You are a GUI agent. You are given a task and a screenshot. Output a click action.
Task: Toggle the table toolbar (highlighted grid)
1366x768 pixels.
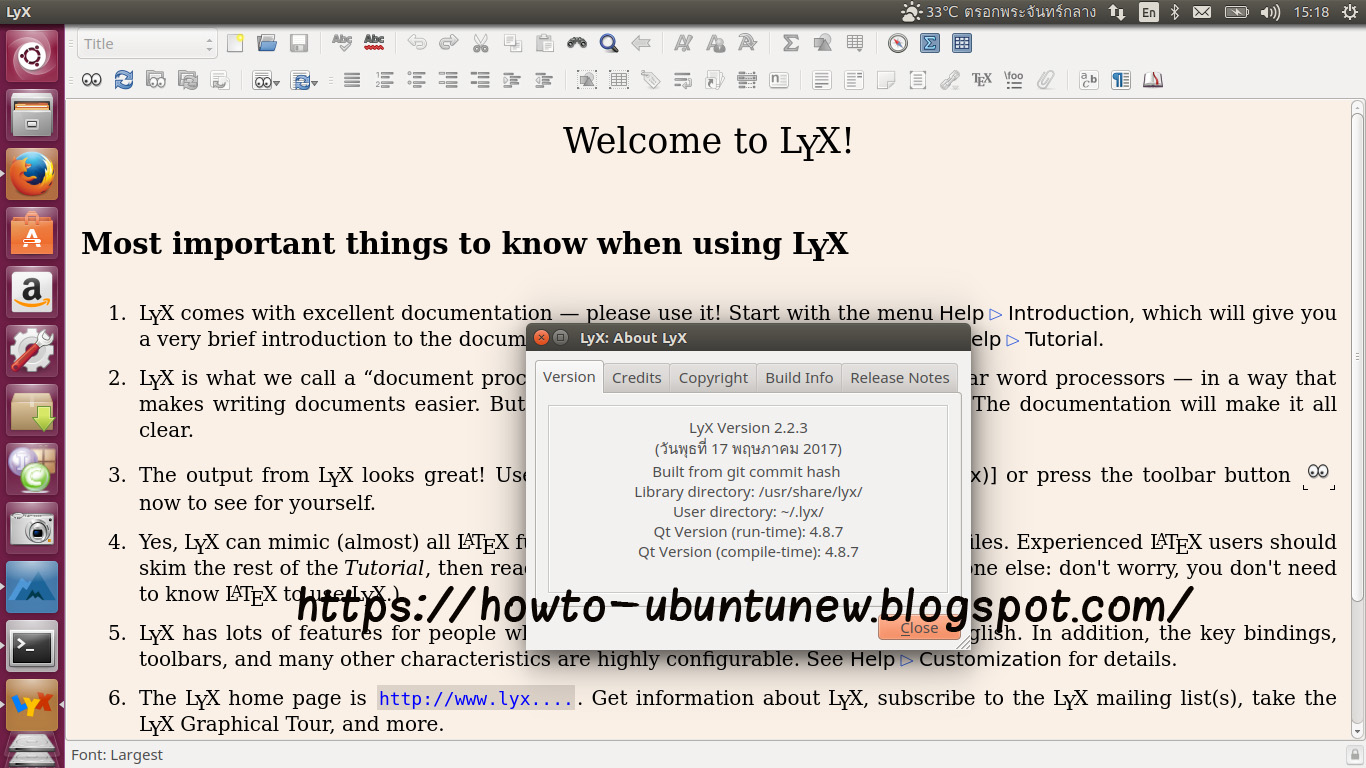point(962,43)
